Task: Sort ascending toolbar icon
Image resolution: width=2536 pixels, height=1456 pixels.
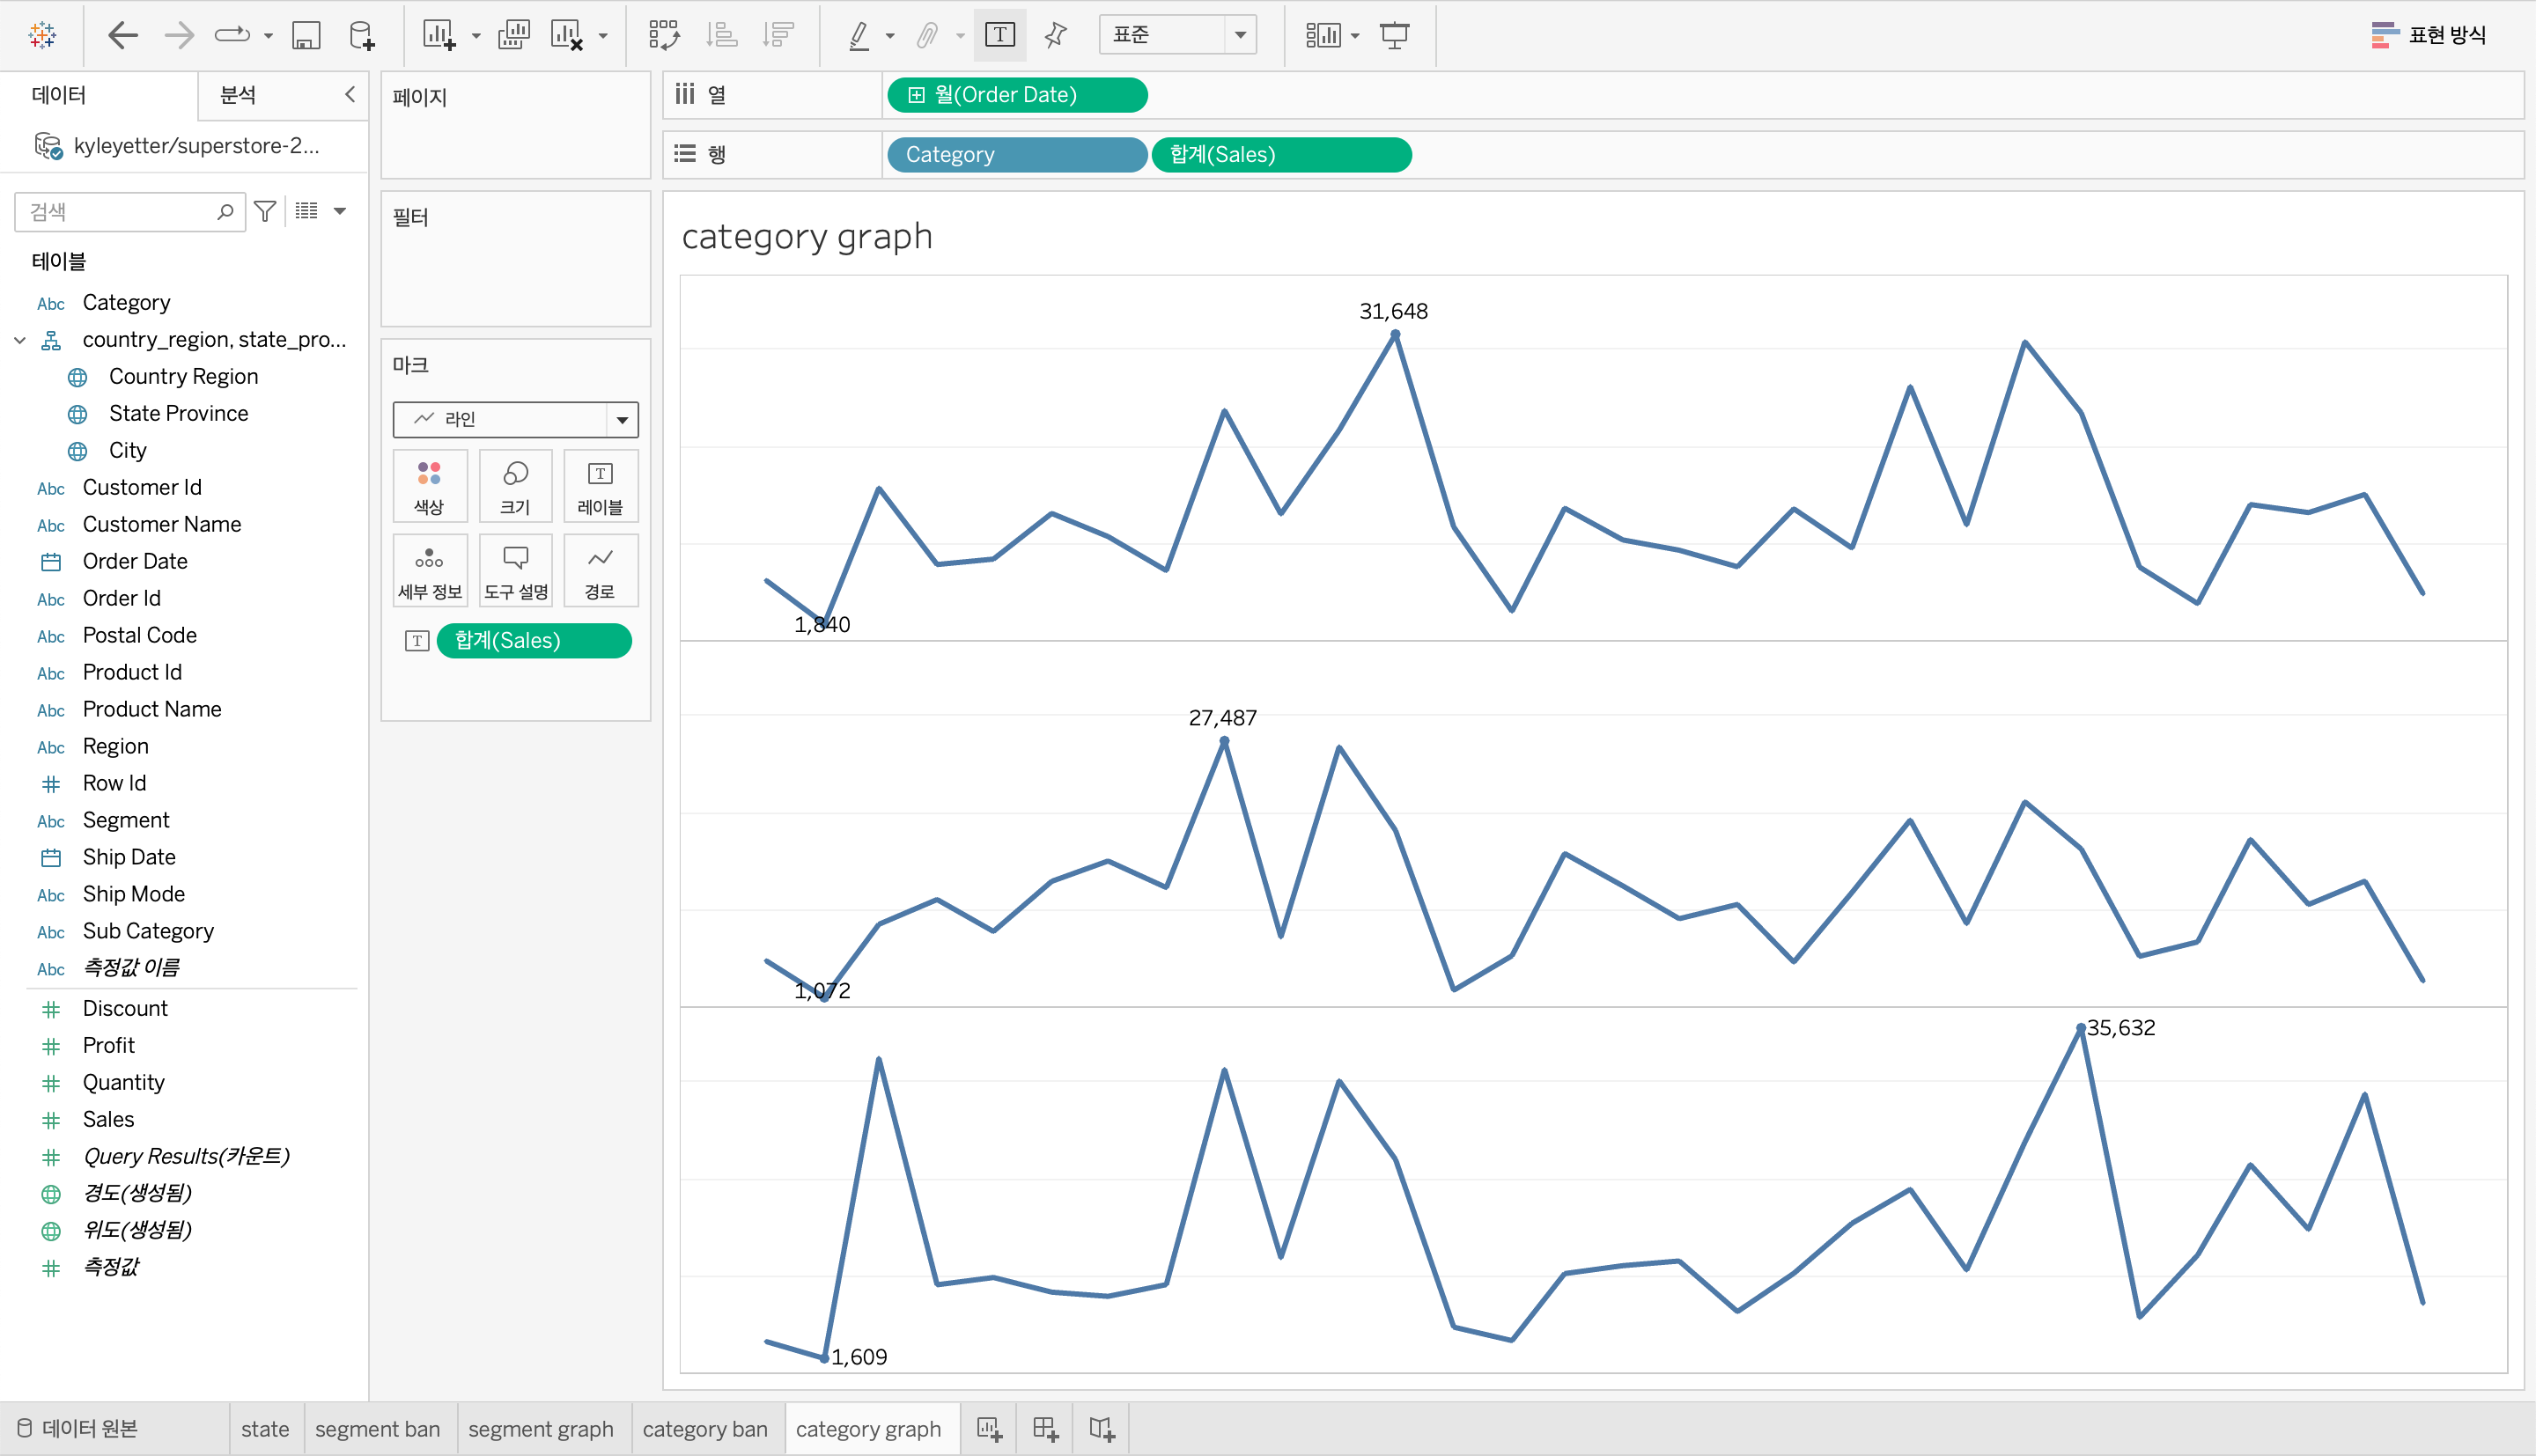Action: coord(721,35)
